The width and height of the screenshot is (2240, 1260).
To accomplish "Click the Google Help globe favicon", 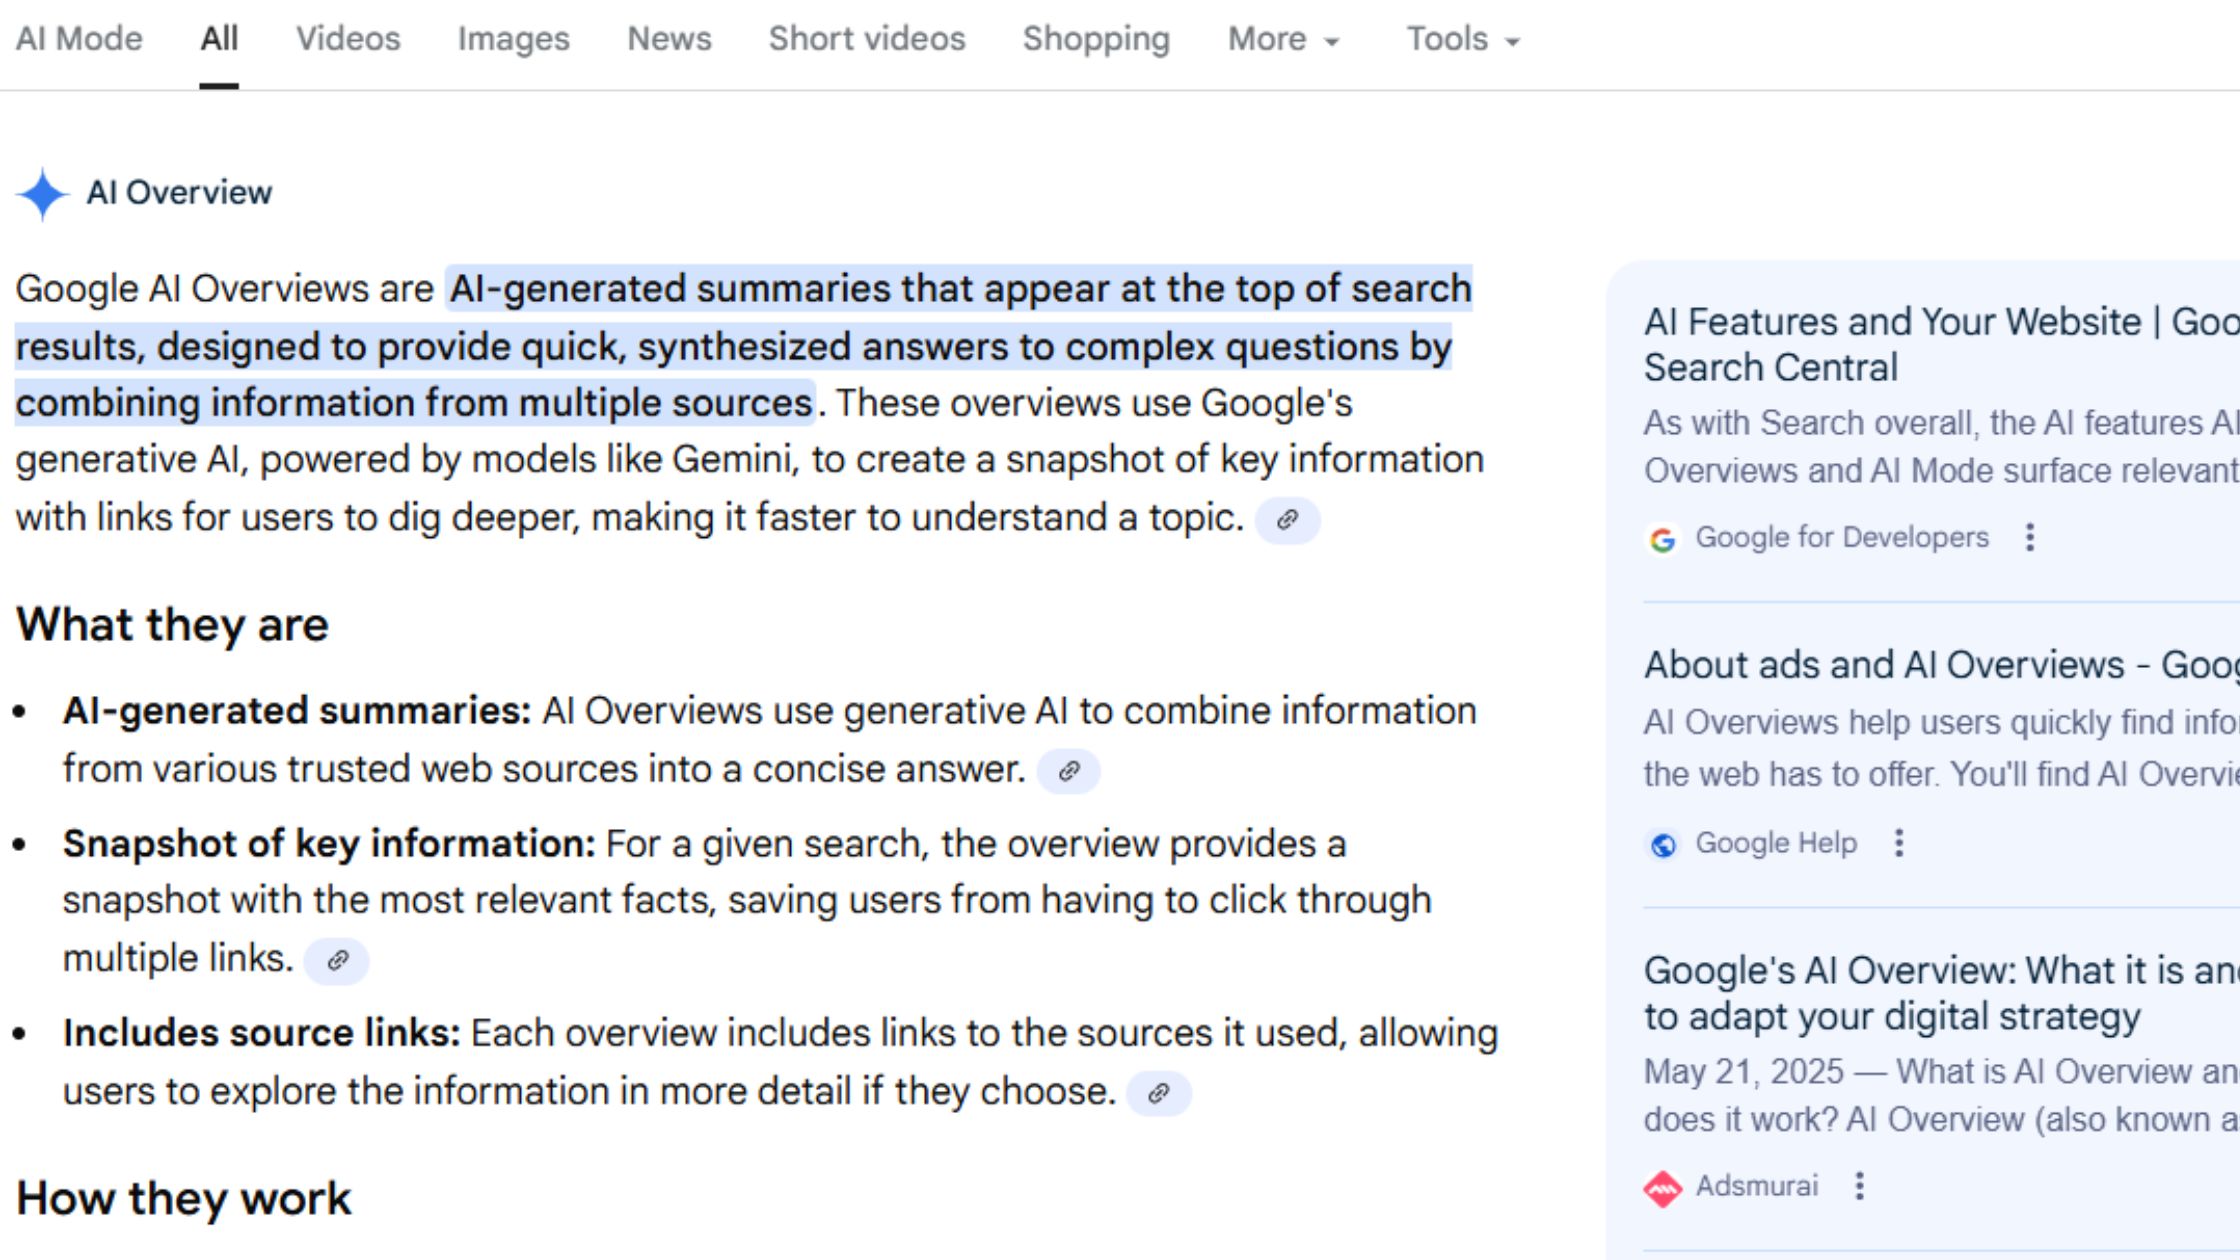I will (x=1662, y=844).
